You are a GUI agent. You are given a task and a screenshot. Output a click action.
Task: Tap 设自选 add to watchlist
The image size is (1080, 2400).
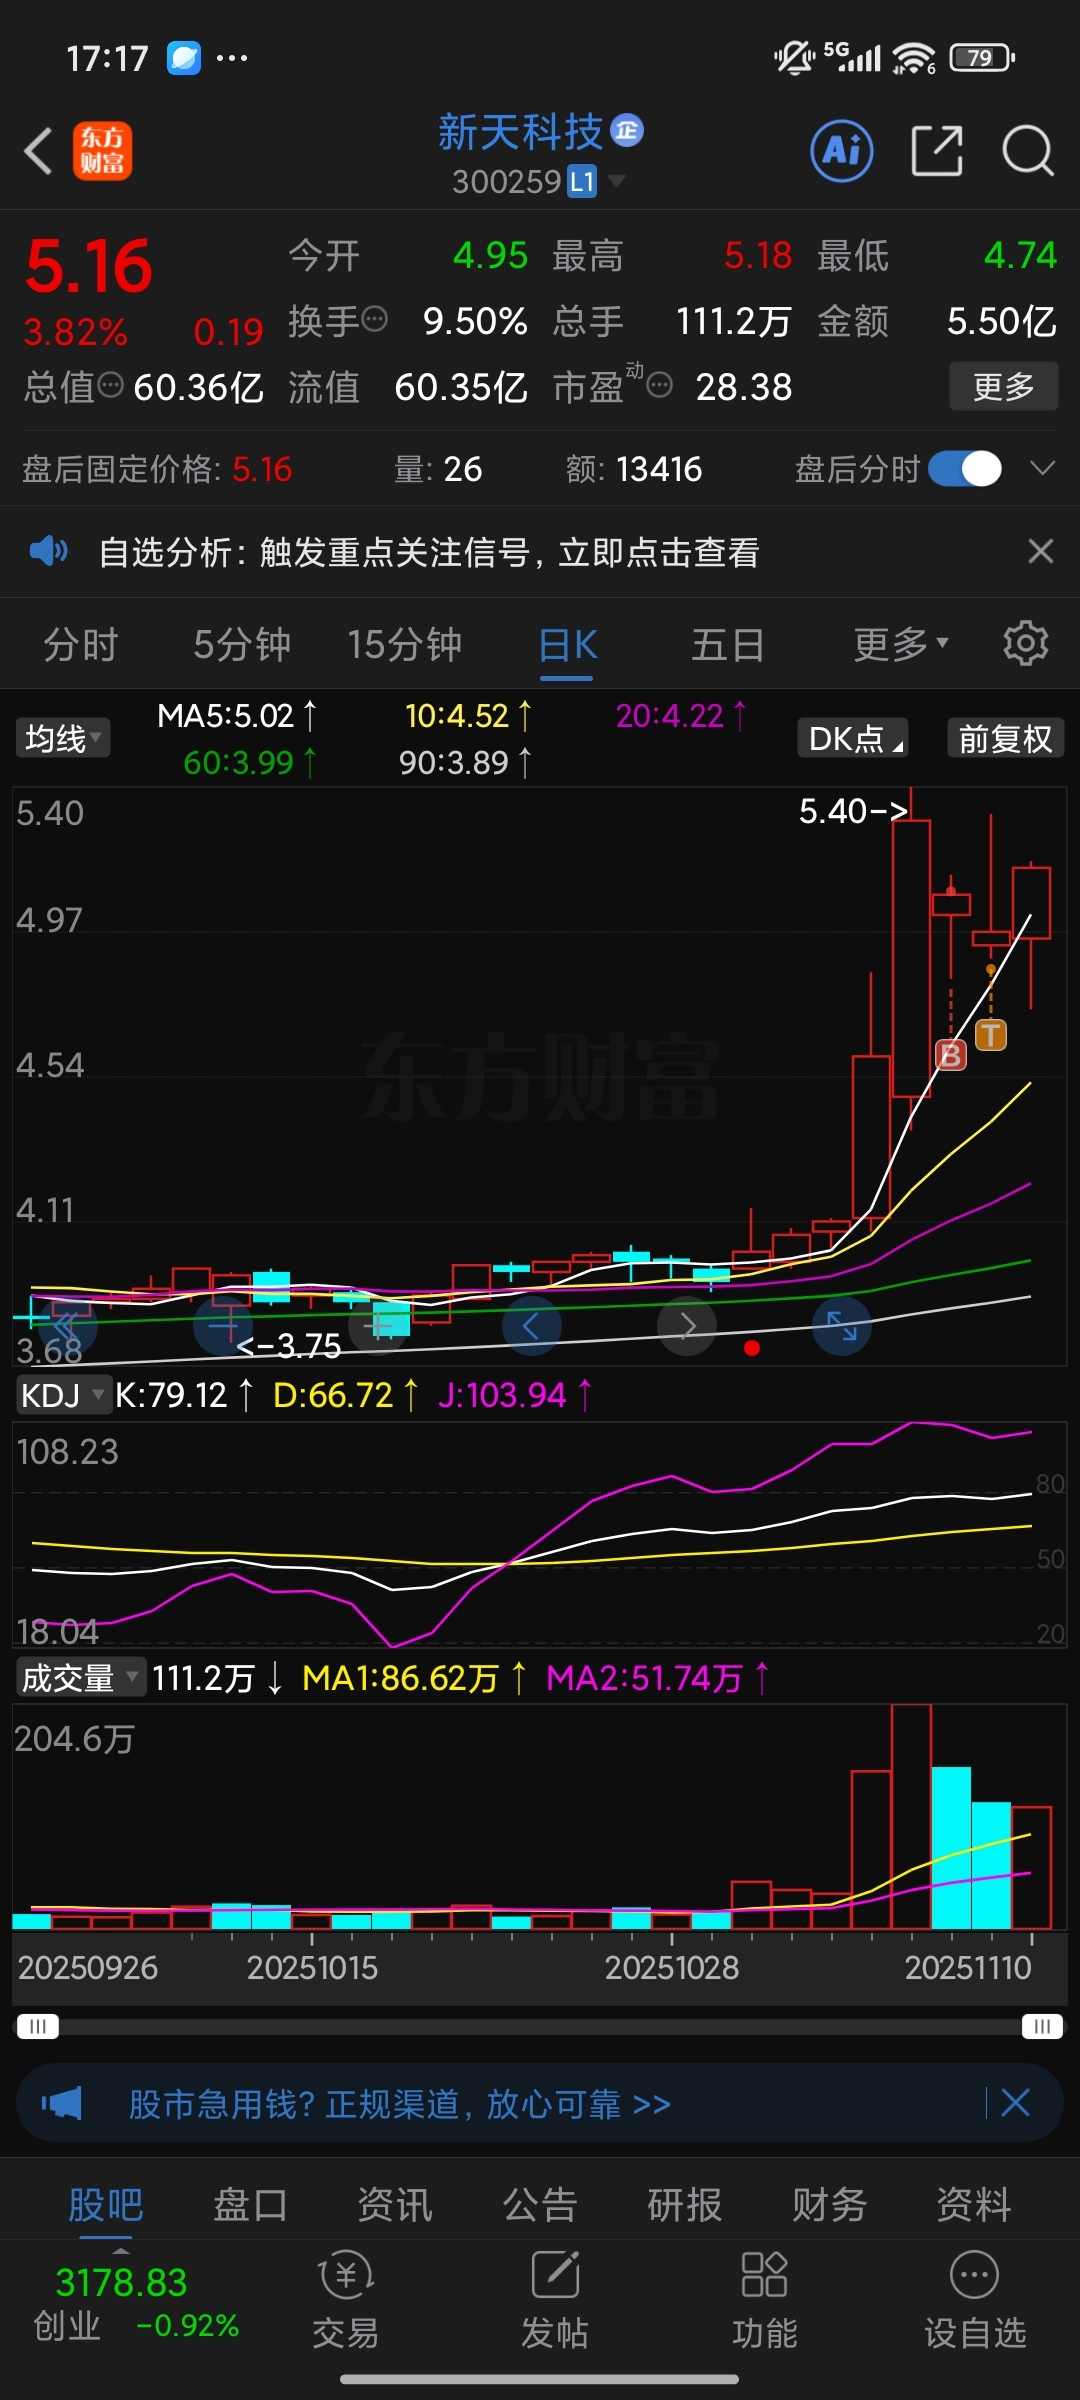975,2300
